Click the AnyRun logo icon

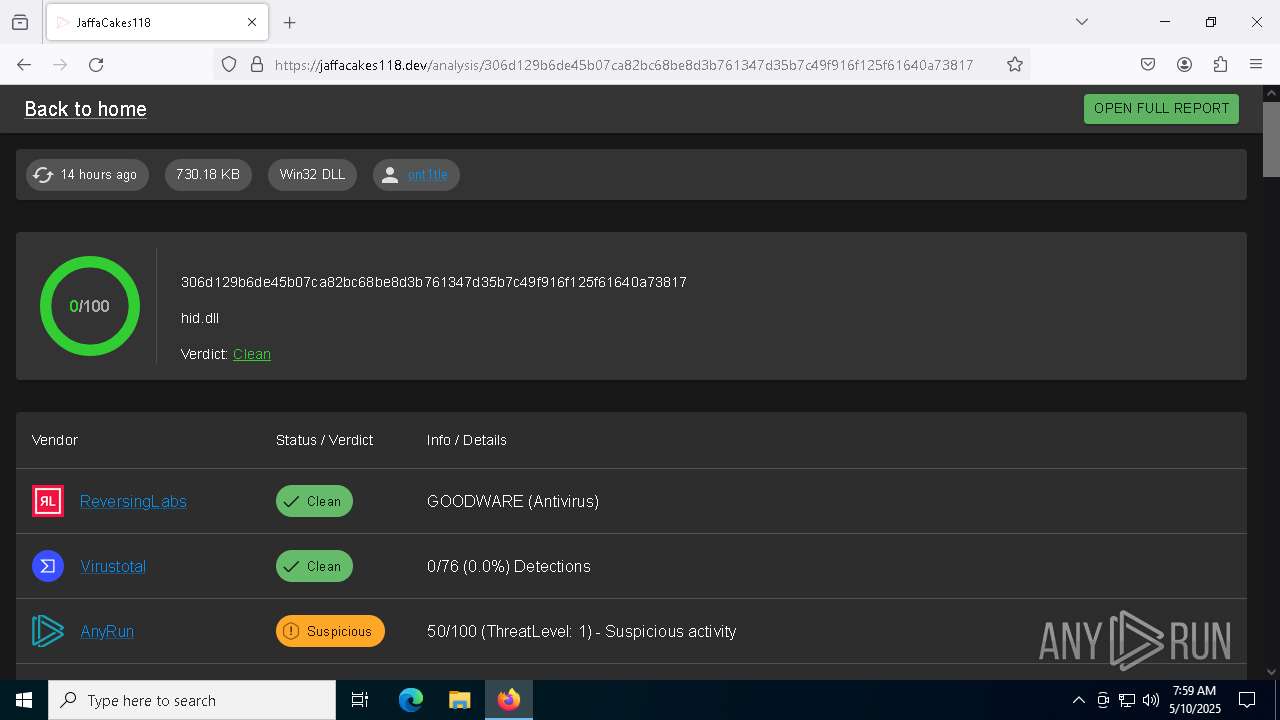(x=48, y=631)
